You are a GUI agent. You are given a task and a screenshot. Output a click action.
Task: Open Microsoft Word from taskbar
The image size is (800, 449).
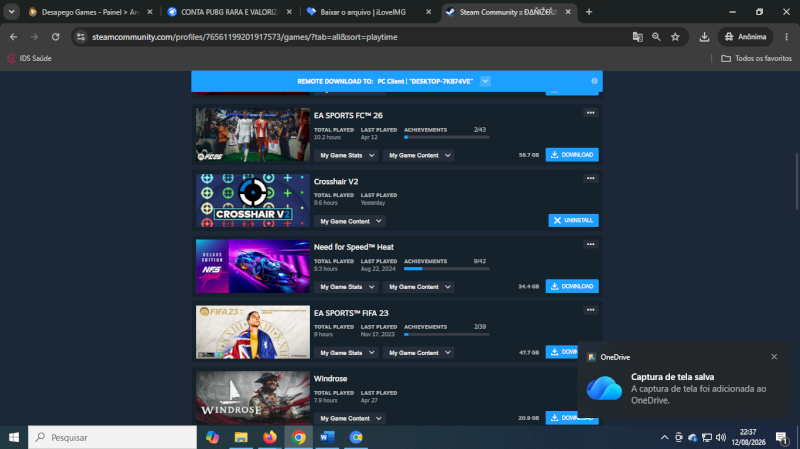tap(327, 437)
